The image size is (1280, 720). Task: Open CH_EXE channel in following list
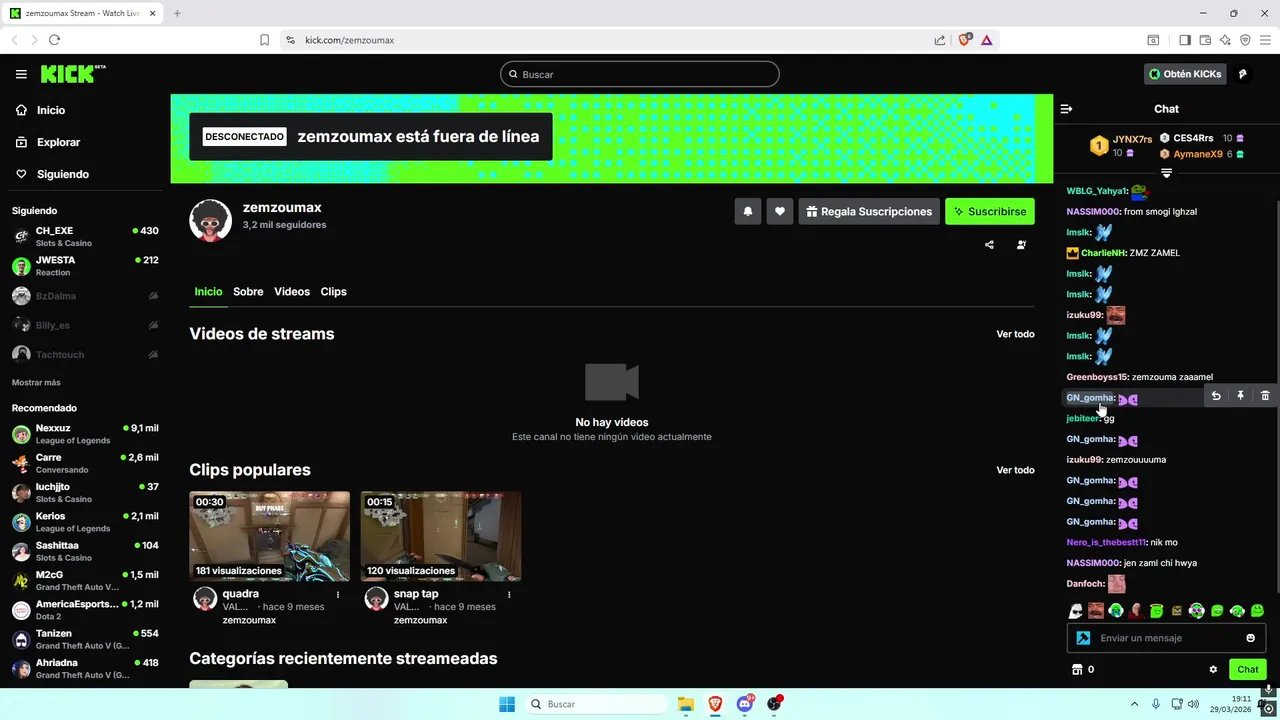click(85, 236)
